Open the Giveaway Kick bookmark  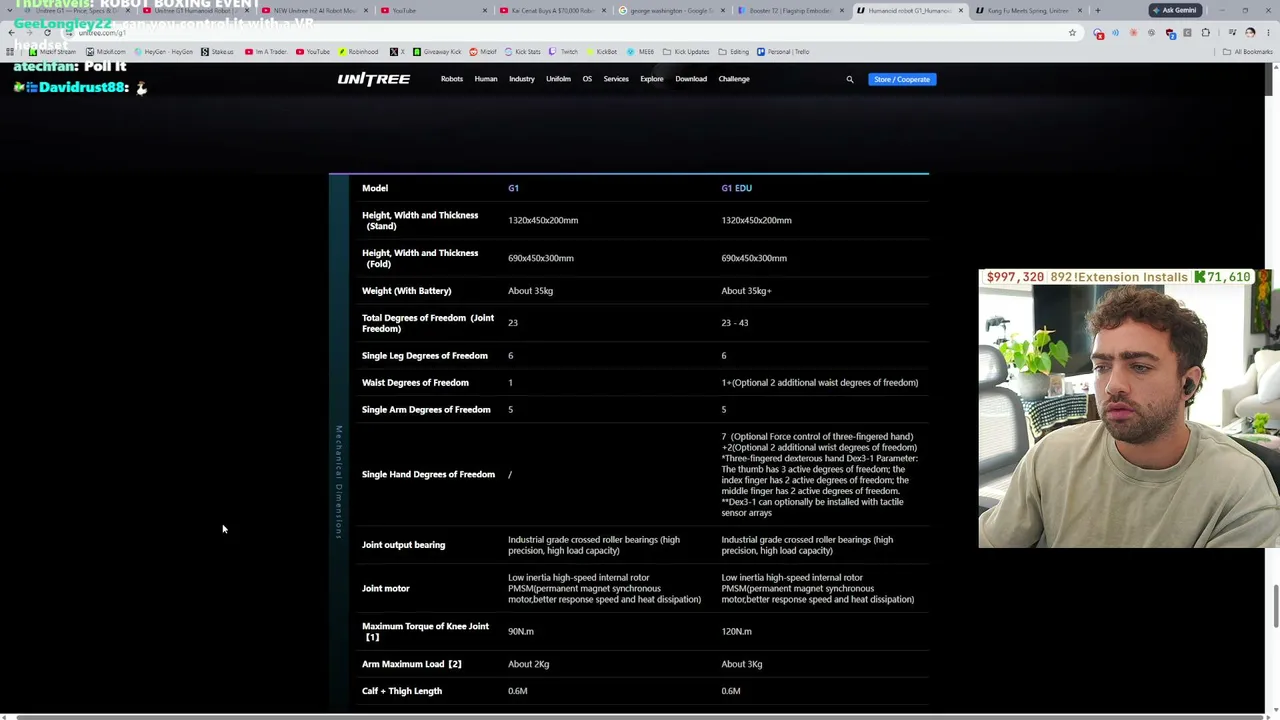pyautogui.click(x=437, y=52)
